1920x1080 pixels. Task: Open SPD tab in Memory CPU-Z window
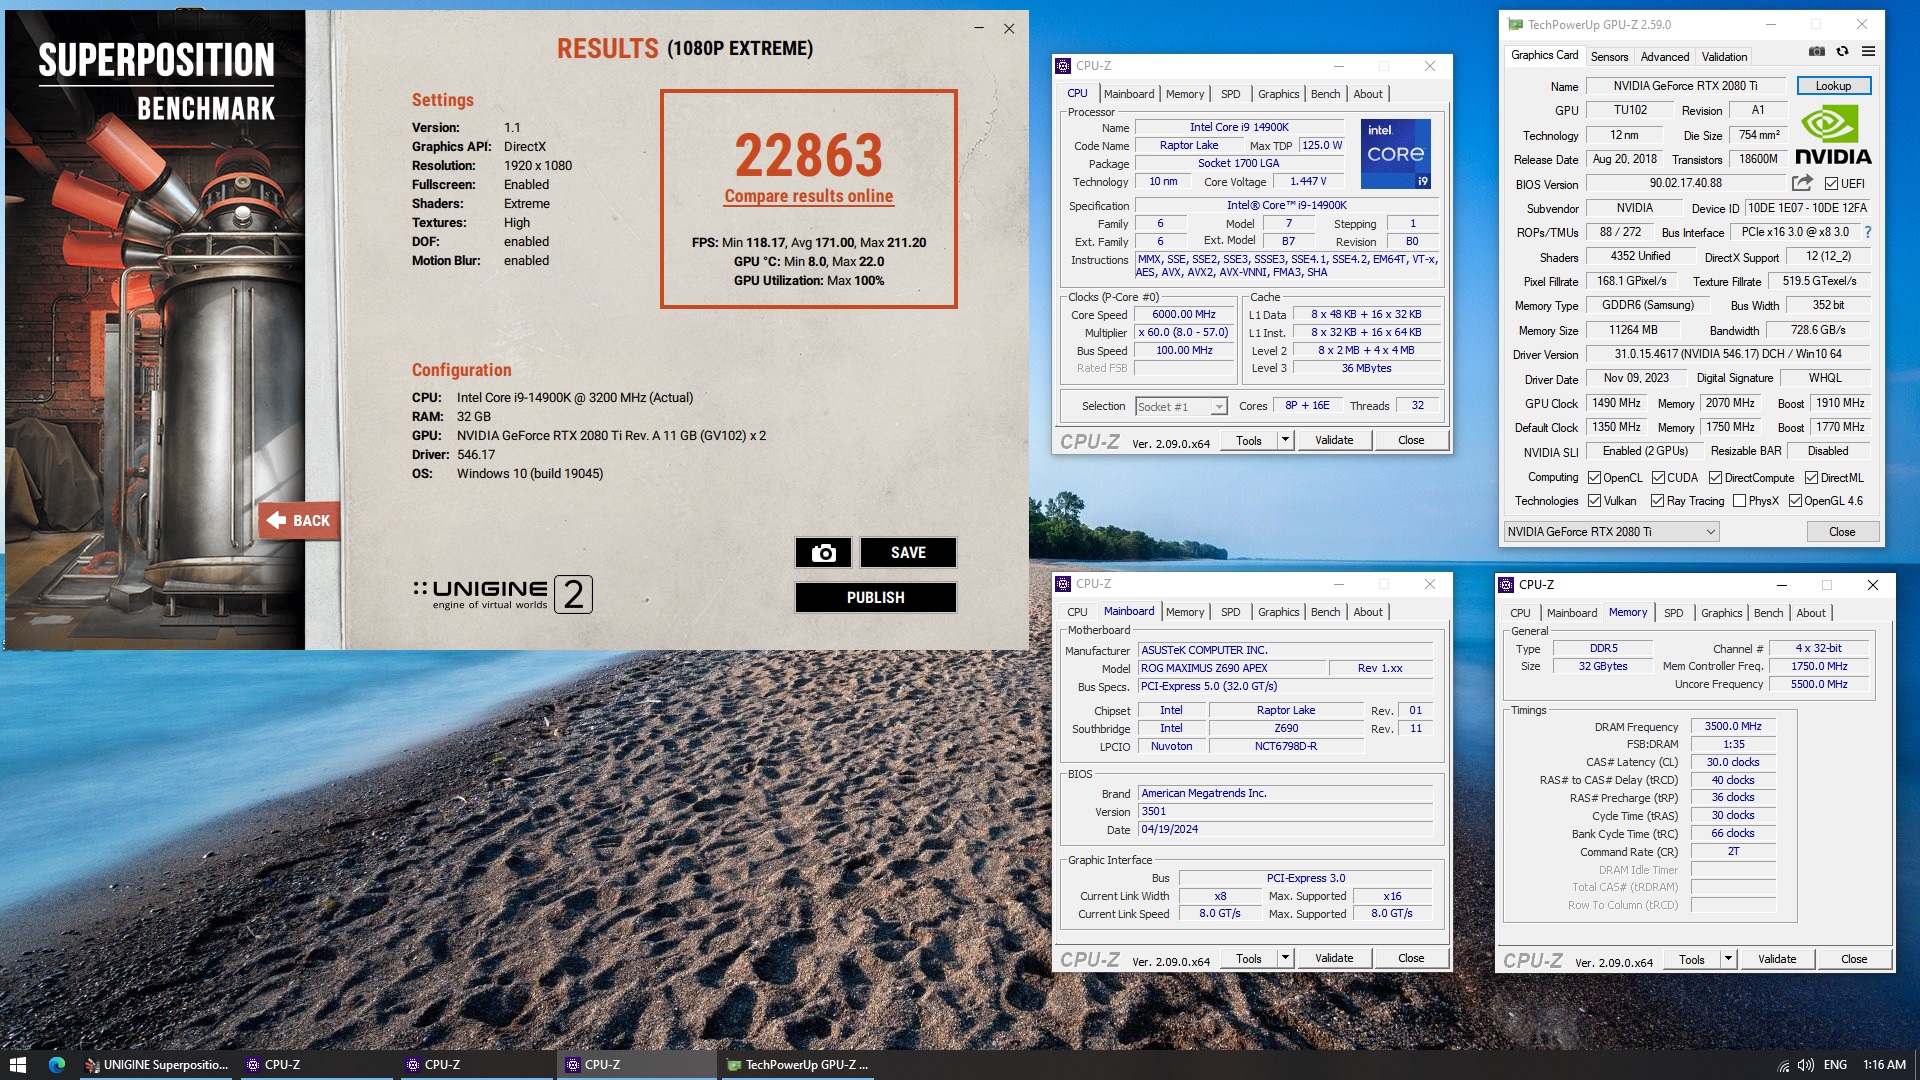[1673, 613]
